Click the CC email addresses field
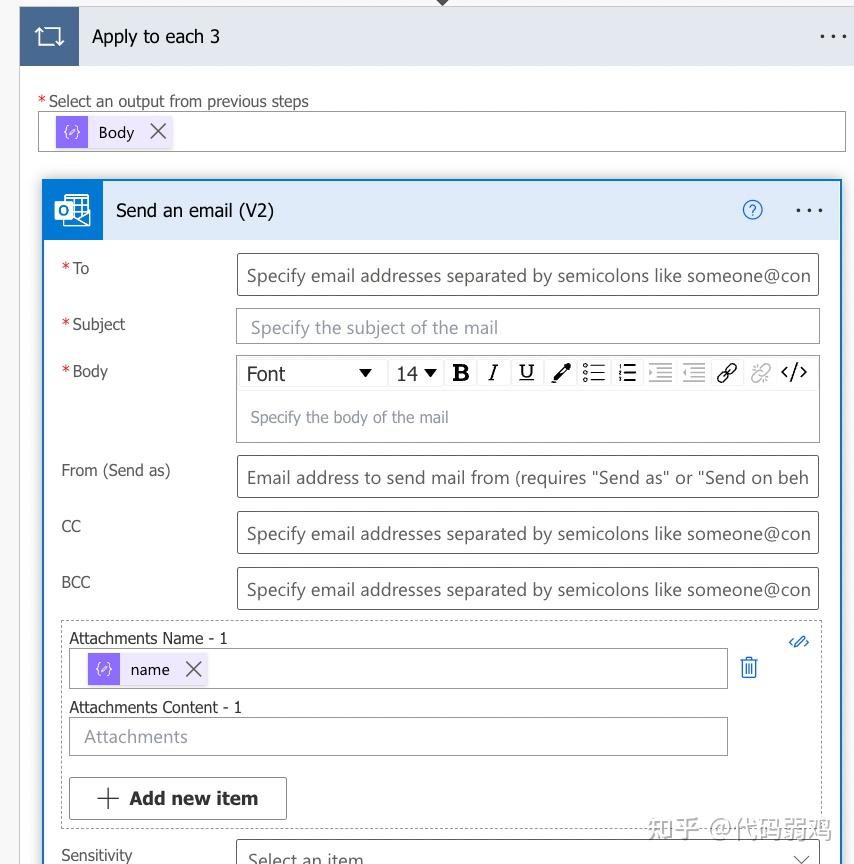 [x=527, y=533]
